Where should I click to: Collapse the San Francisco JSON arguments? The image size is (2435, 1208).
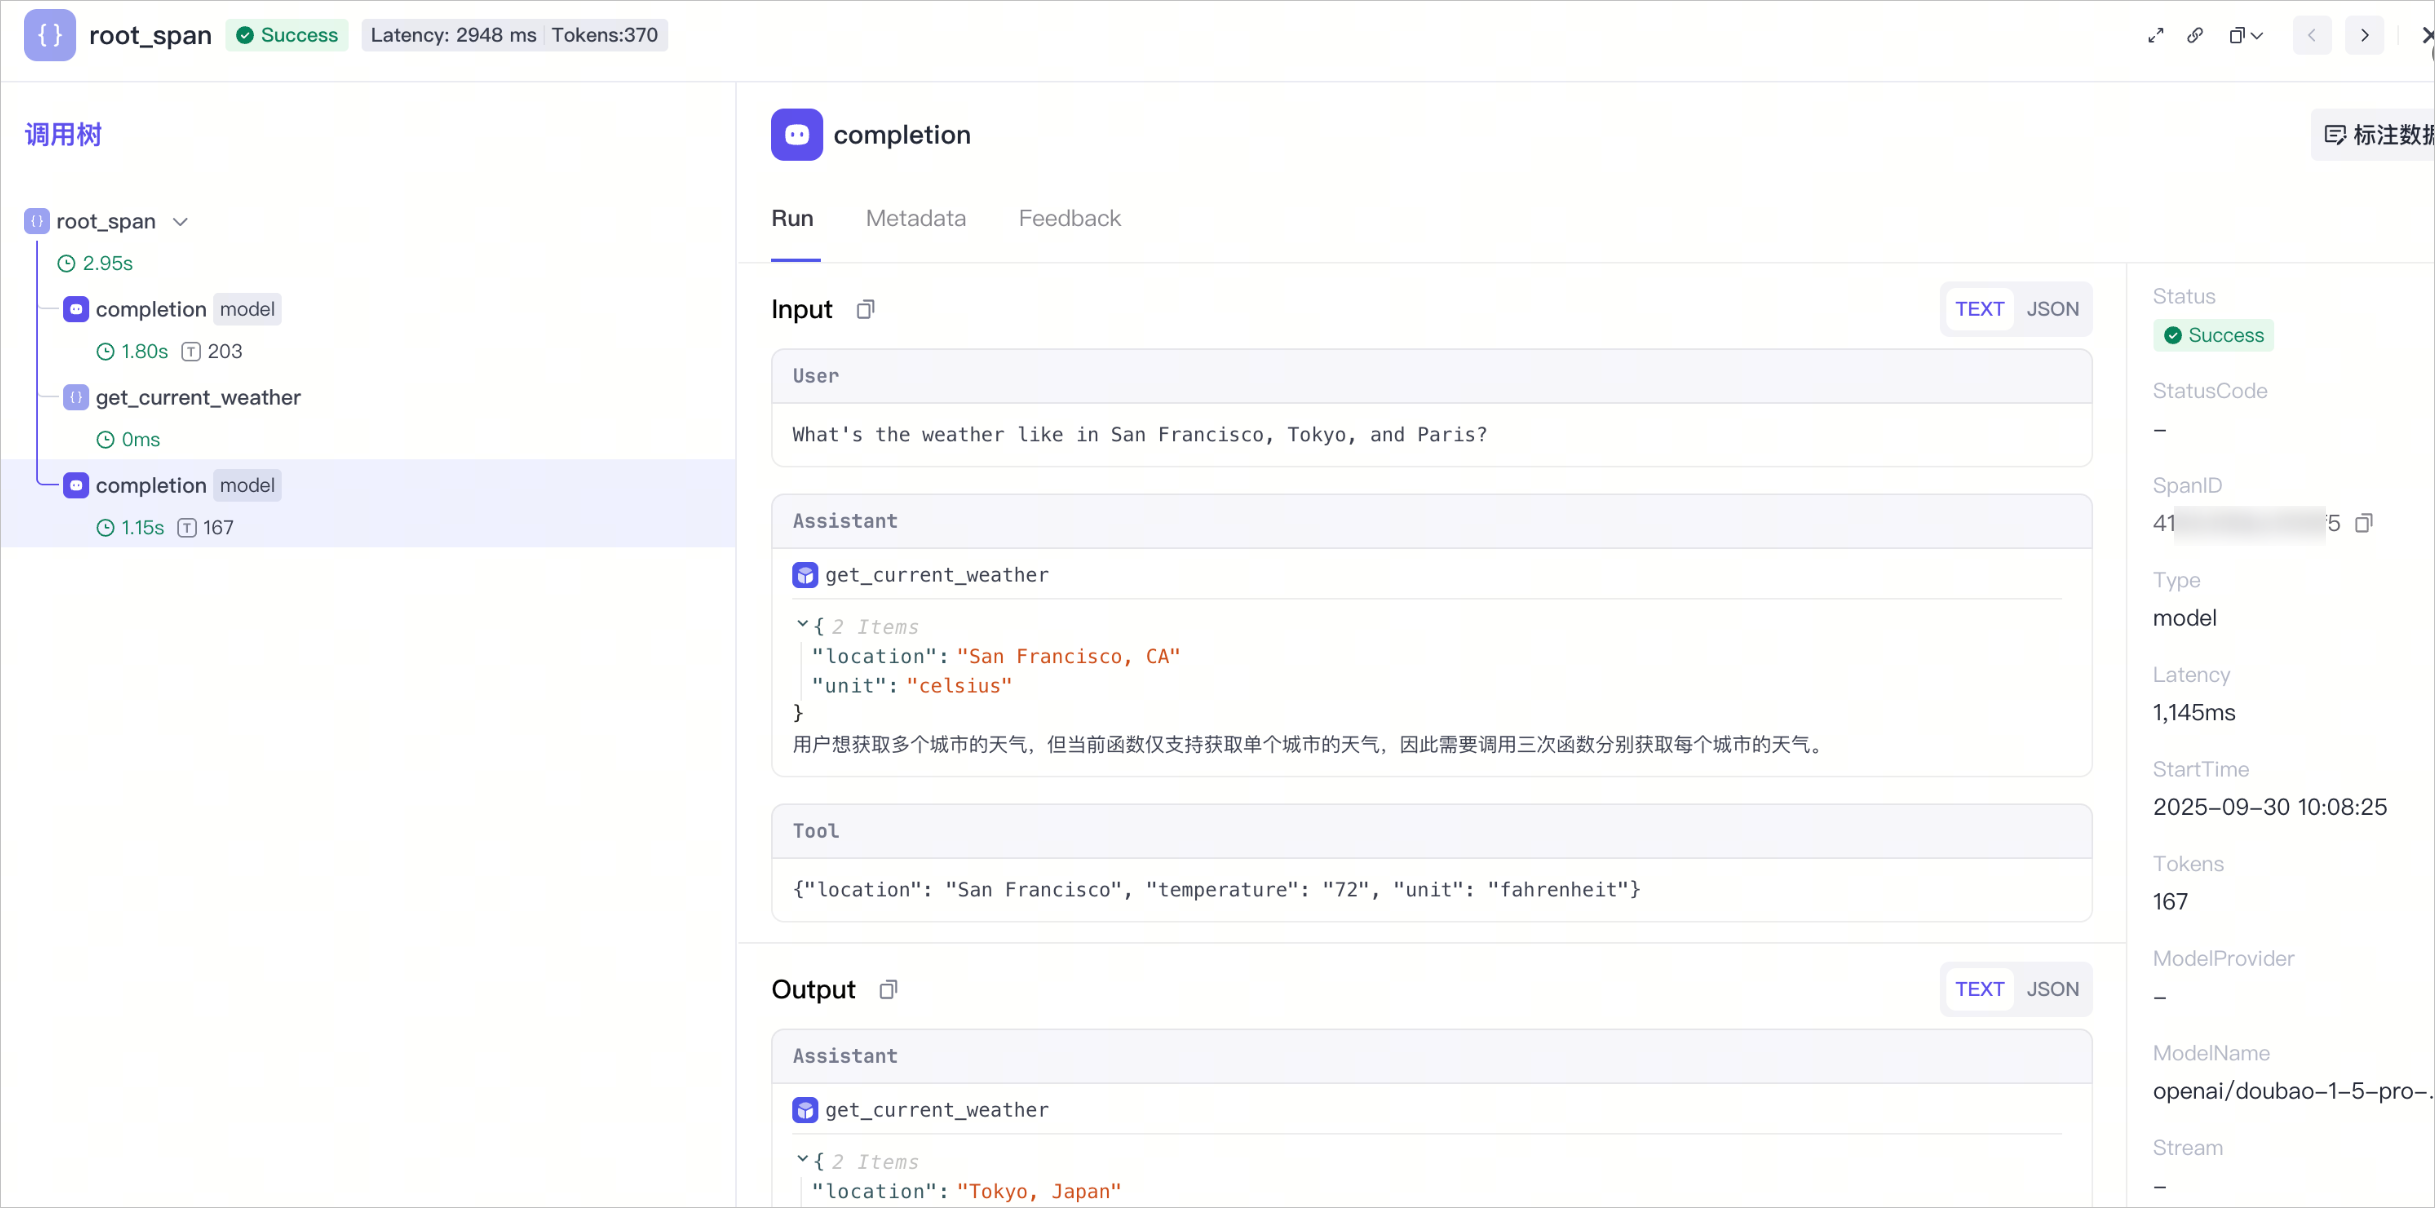802,625
